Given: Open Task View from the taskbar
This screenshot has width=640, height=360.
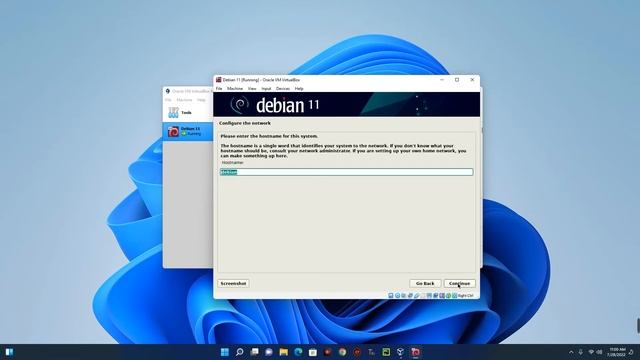Looking at the screenshot, I should coord(254,352).
